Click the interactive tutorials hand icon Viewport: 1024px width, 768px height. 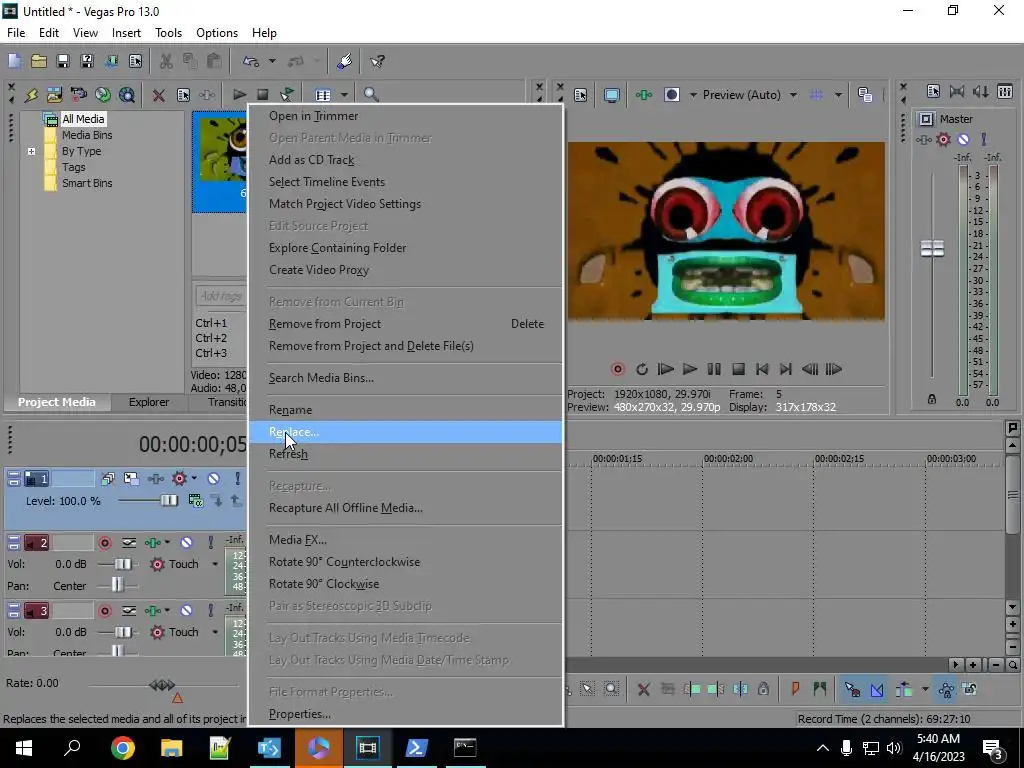[x=345, y=61]
